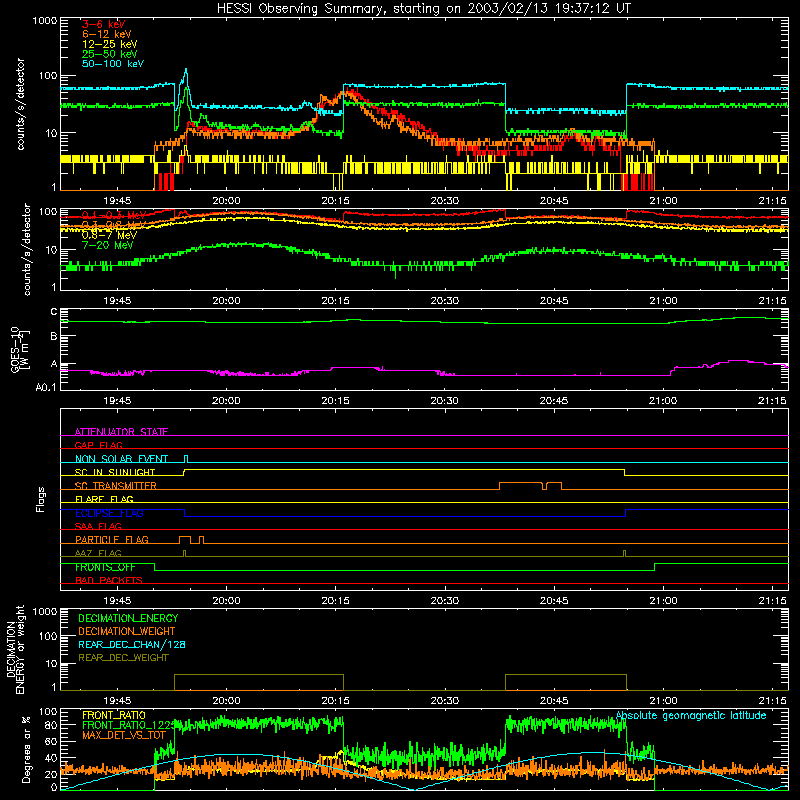
Task: Select the 20:30 time tick under GOES panel
Action: [x=444, y=401]
